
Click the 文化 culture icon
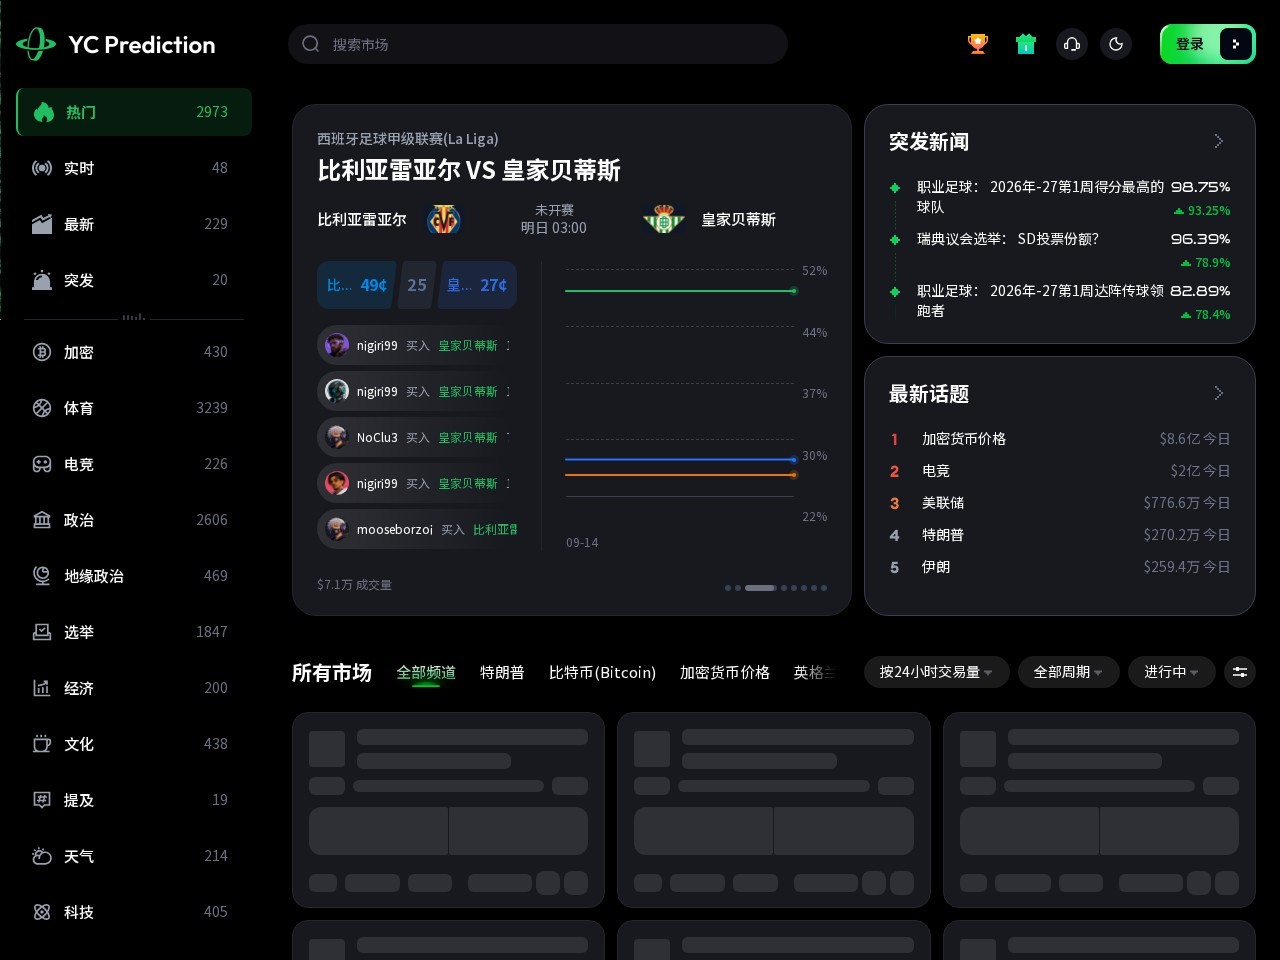click(x=42, y=744)
